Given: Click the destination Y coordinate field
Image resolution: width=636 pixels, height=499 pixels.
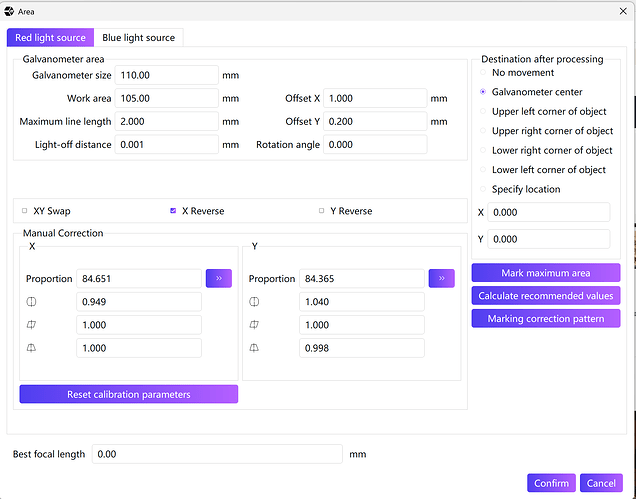Looking at the screenshot, I should coord(549,239).
